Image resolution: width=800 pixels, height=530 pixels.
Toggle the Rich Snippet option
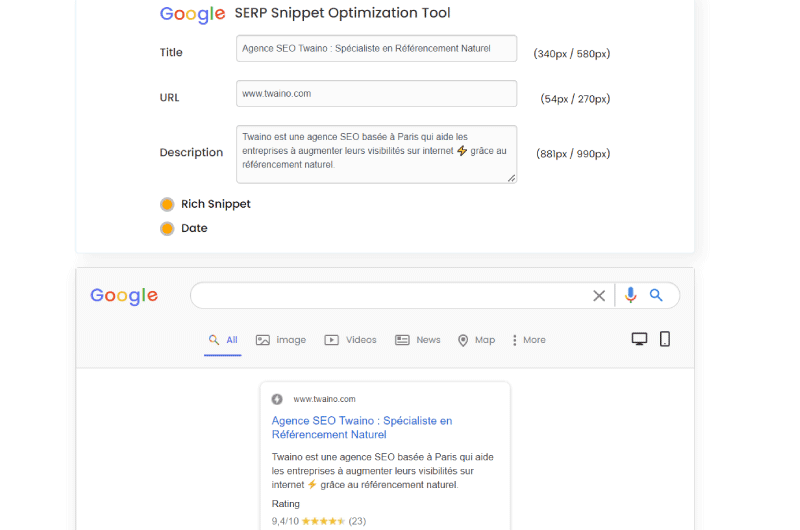[x=167, y=204]
